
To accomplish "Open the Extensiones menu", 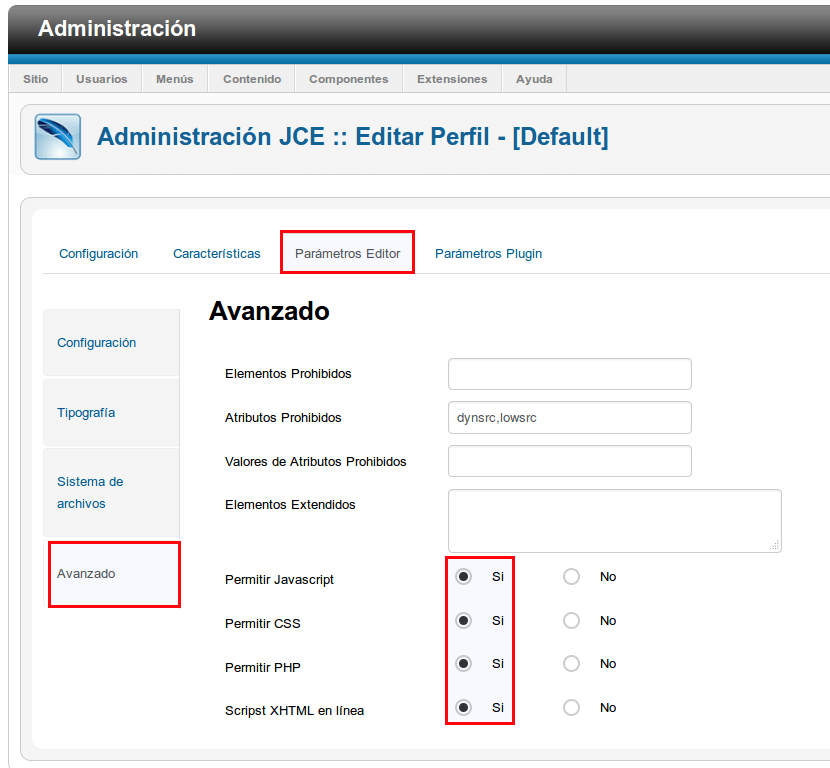I will point(452,79).
